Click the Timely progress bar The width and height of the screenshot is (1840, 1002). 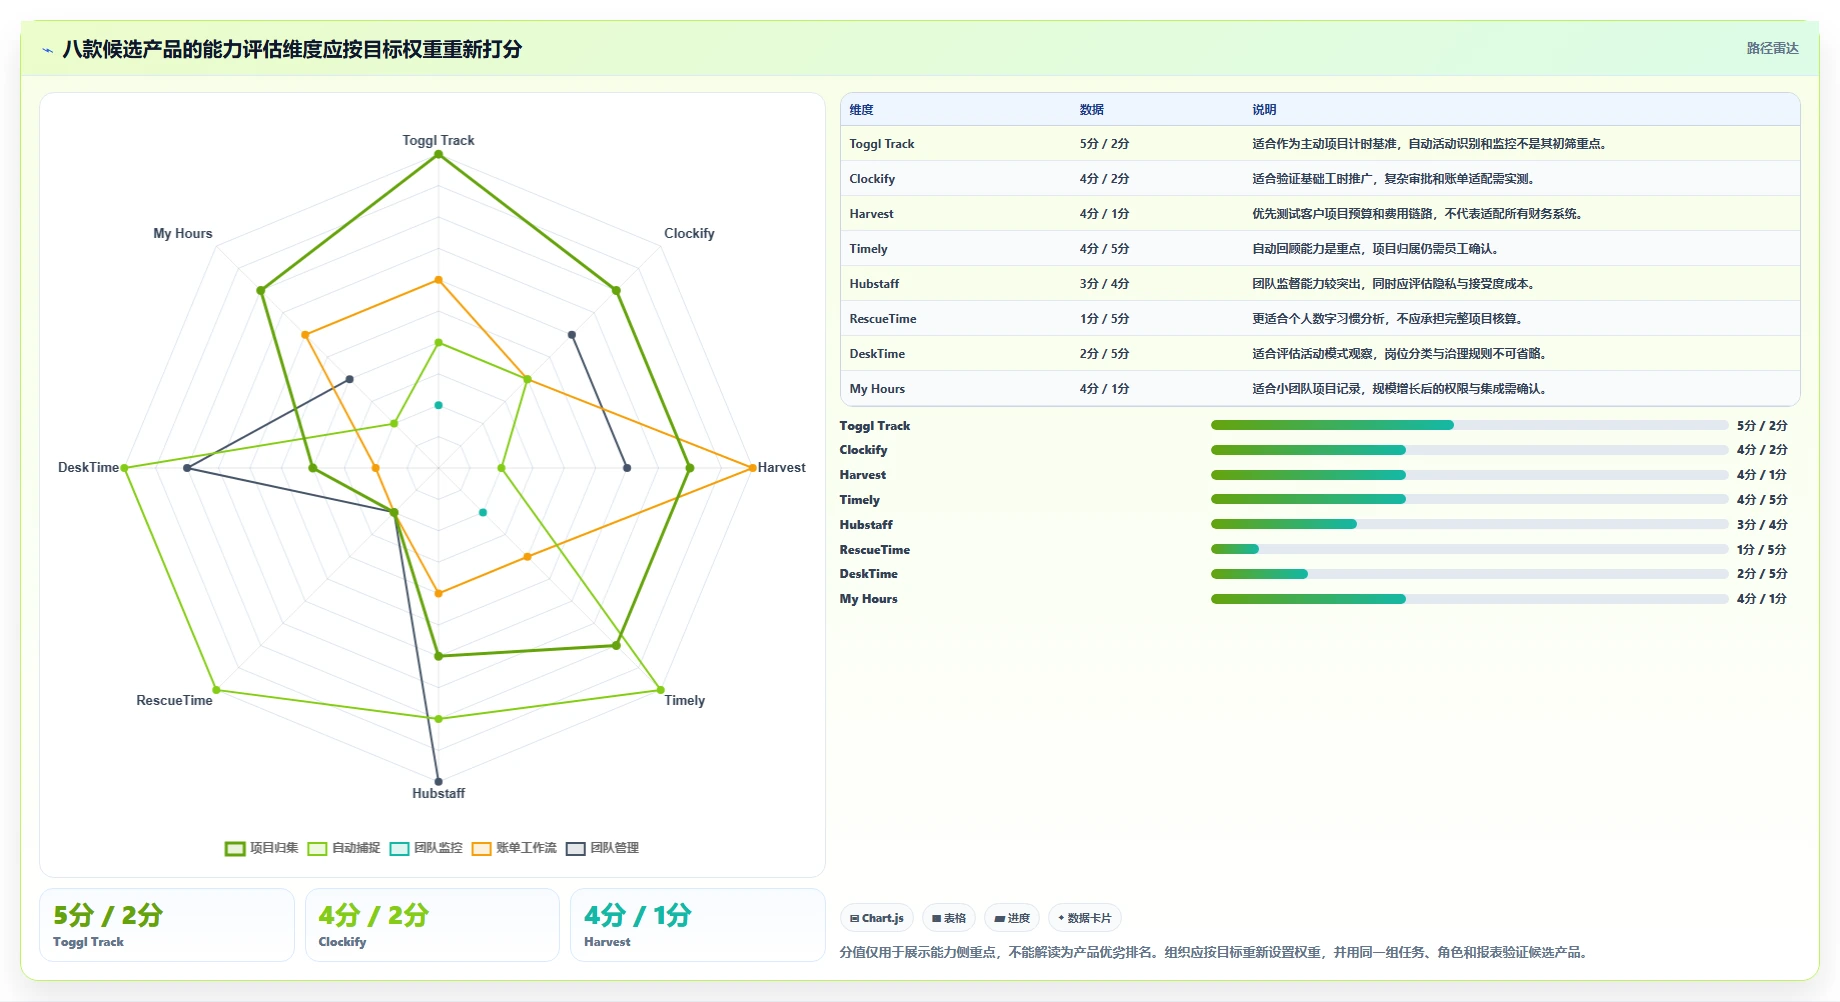pos(1469,499)
